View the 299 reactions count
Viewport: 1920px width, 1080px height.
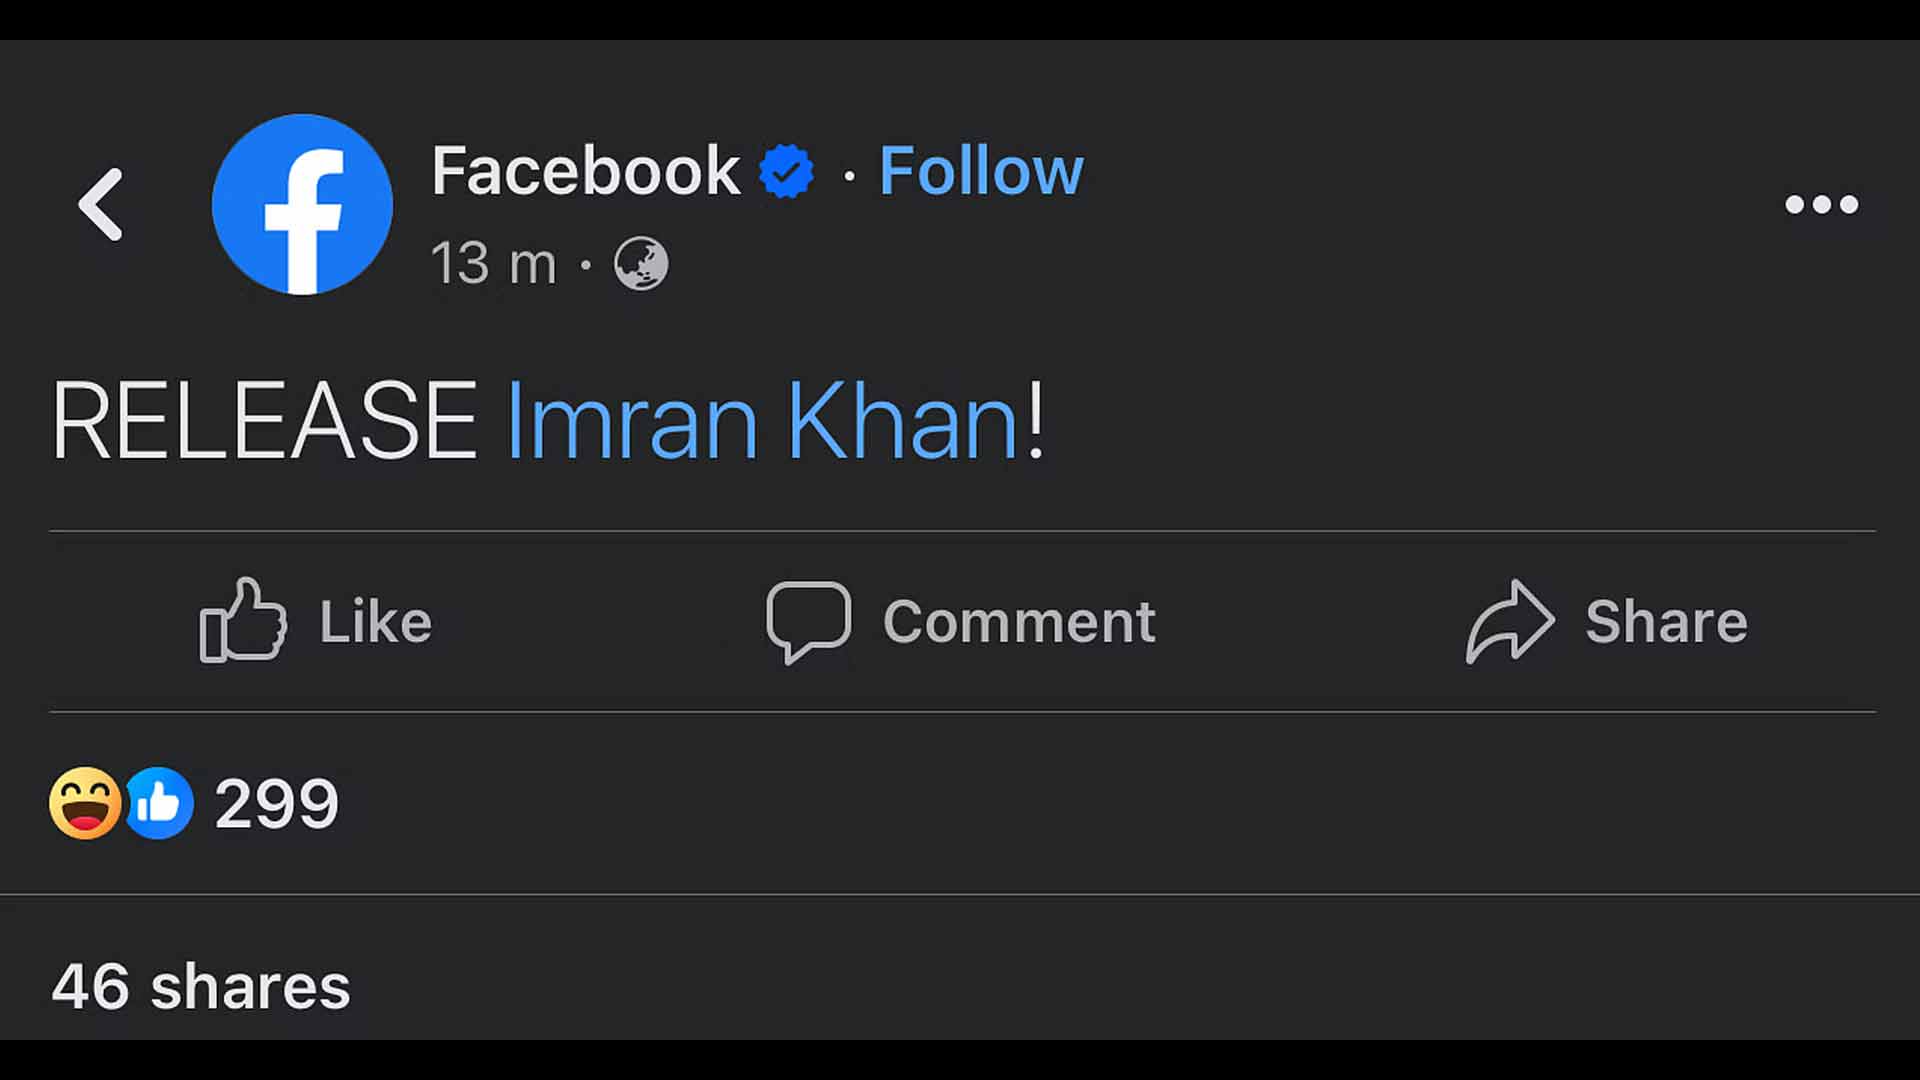tap(277, 803)
